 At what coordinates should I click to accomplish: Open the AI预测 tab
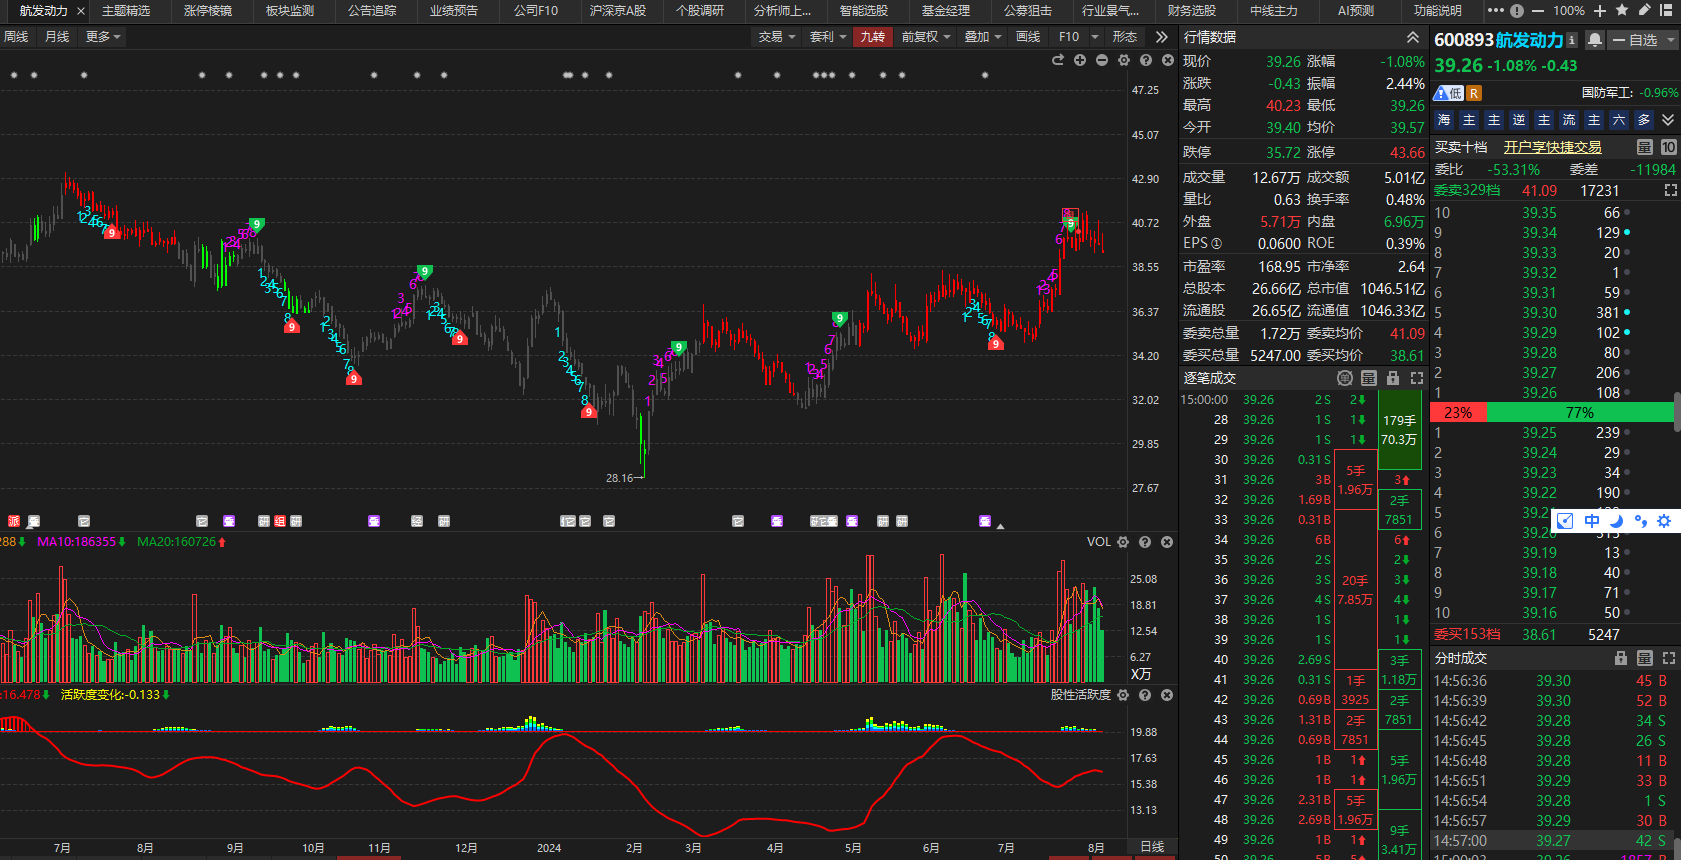1356,11
